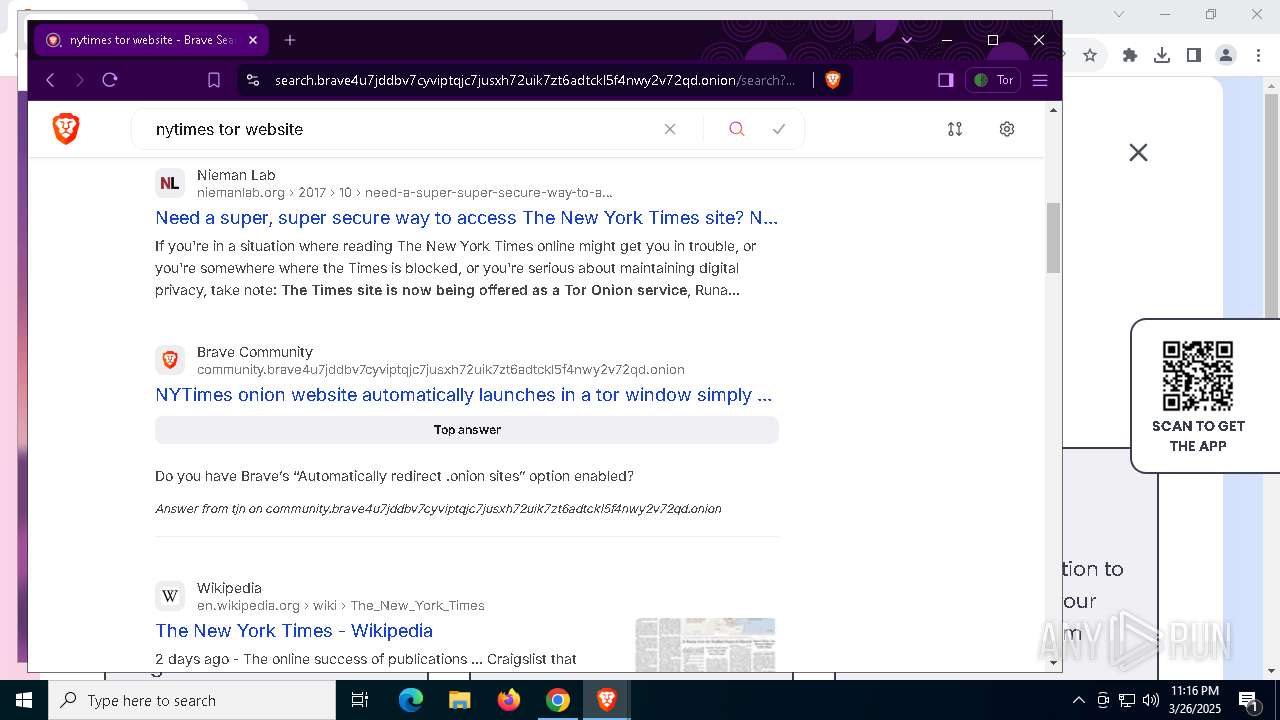Switch to Brave on taskbar
The image size is (1280, 720).
[606, 700]
